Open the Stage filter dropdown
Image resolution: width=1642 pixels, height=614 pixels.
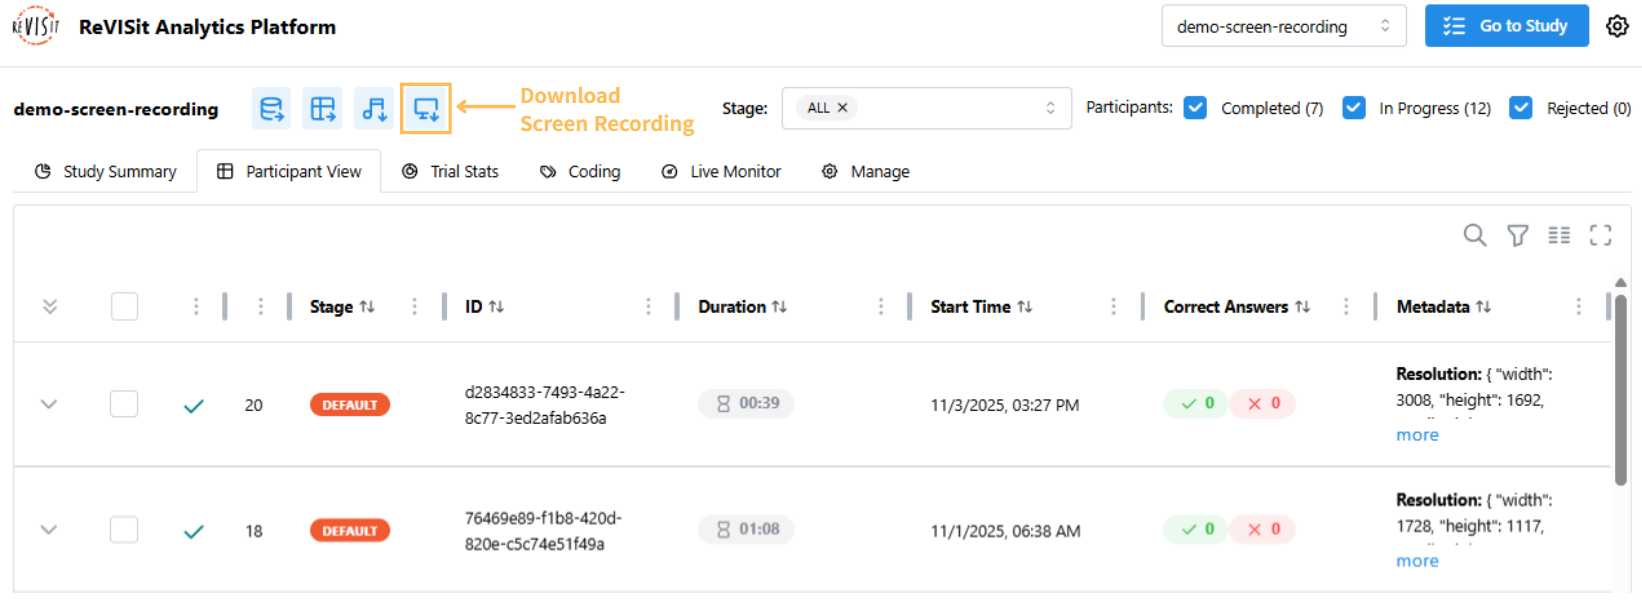click(926, 108)
